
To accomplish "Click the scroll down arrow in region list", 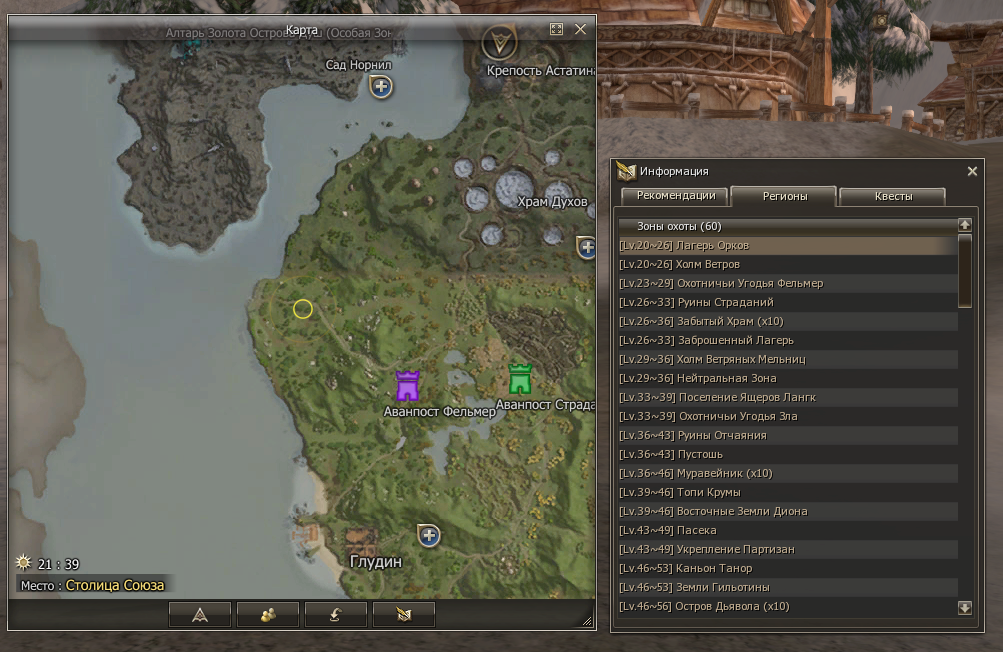I will tap(964, 607).
